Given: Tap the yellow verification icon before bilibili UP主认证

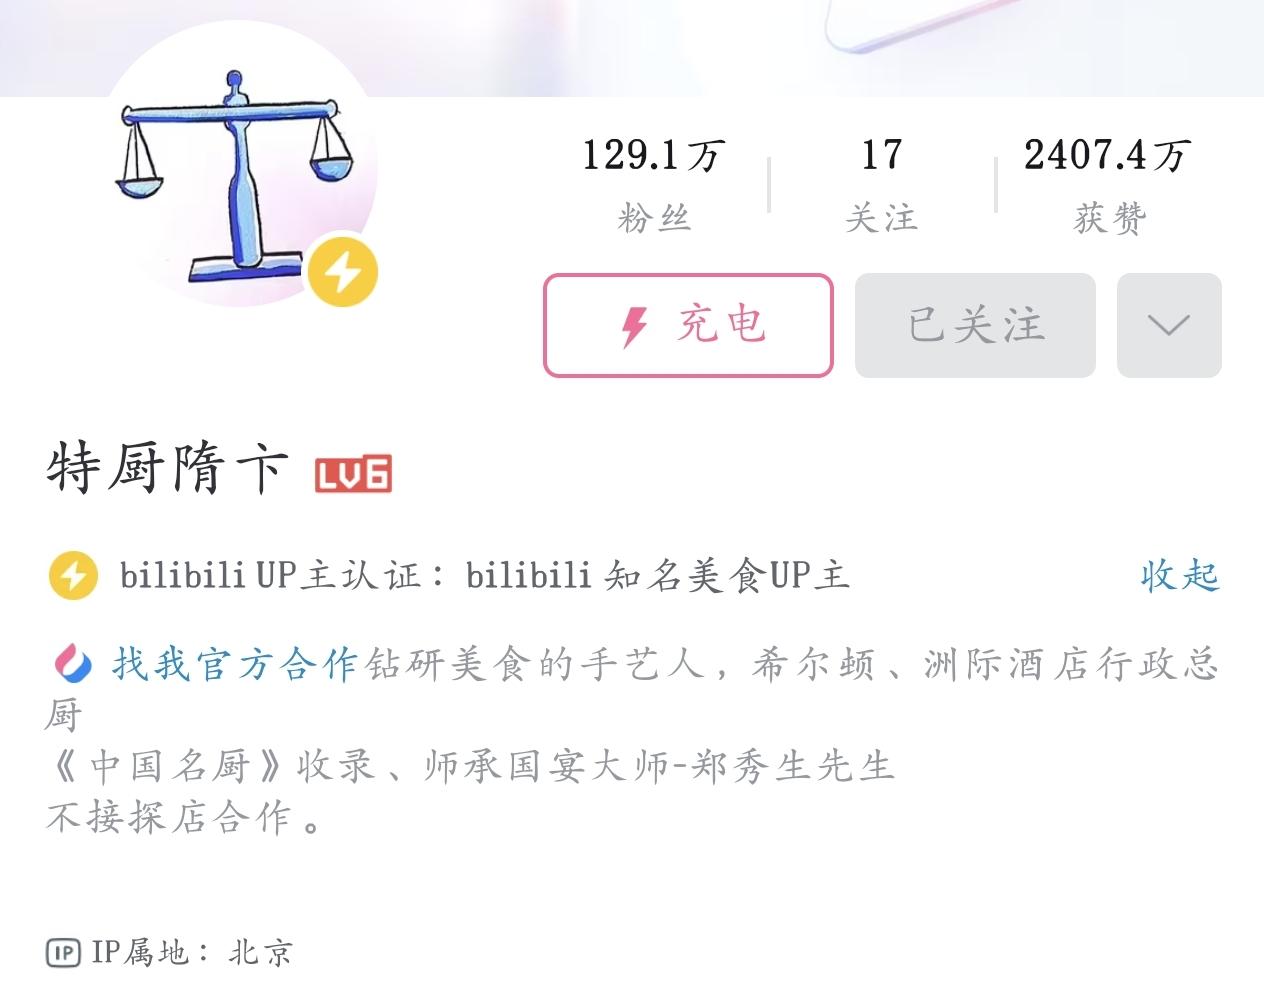Looking at the screenshot, I should [x=73, y=576].
